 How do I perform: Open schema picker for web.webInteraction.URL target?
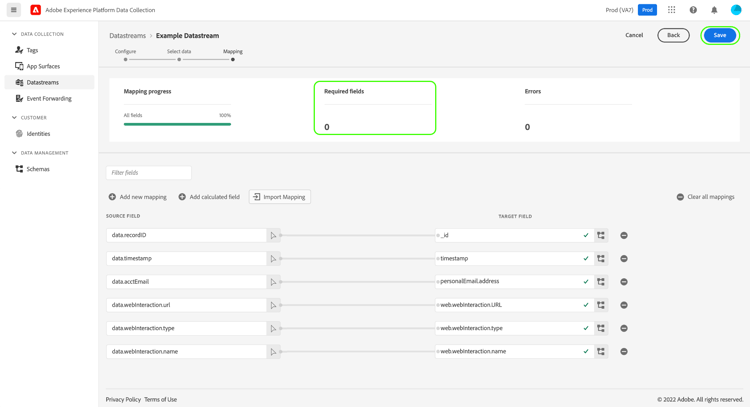pos(601,305)
